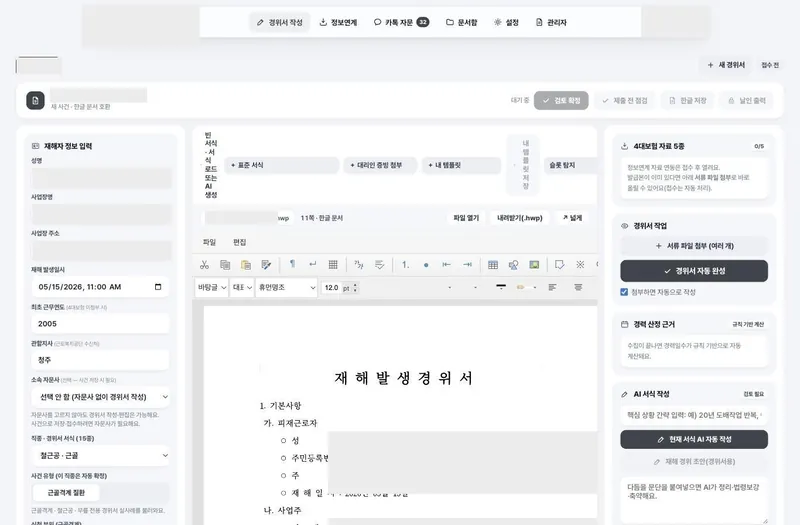The width and height of the screenshot is (800, 525).
Task: Apply numbered list with the 1. icon
Action: pyautogui.click(x=406, y=264)
